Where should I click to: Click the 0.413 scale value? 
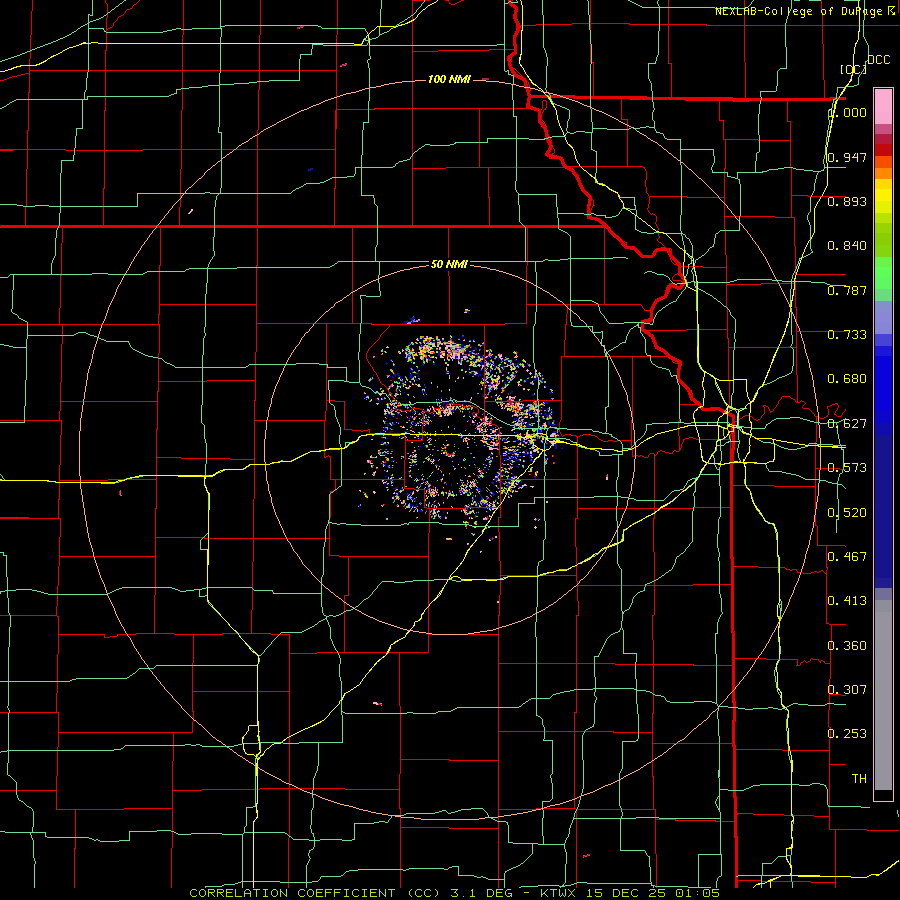tap(847, 601)
